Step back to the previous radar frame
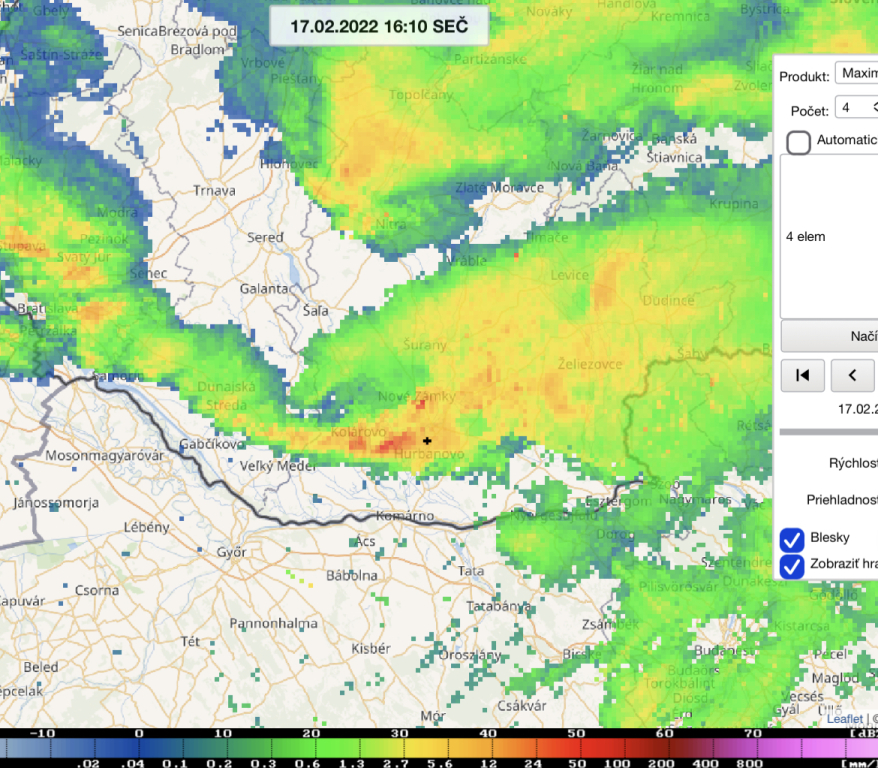This screenshot has height=768, width=878. [x=852, y=375]
